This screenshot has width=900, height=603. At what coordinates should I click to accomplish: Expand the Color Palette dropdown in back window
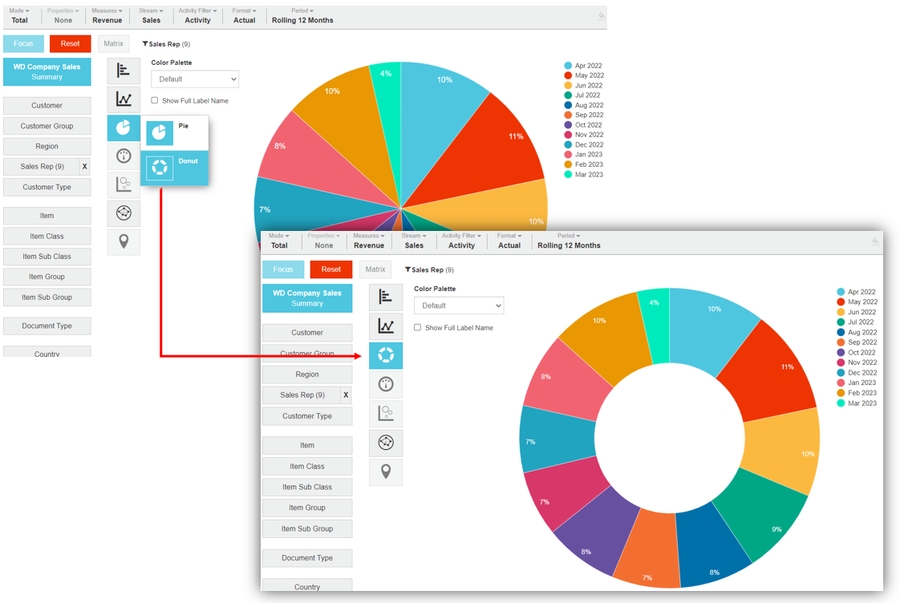pos(195,79)
